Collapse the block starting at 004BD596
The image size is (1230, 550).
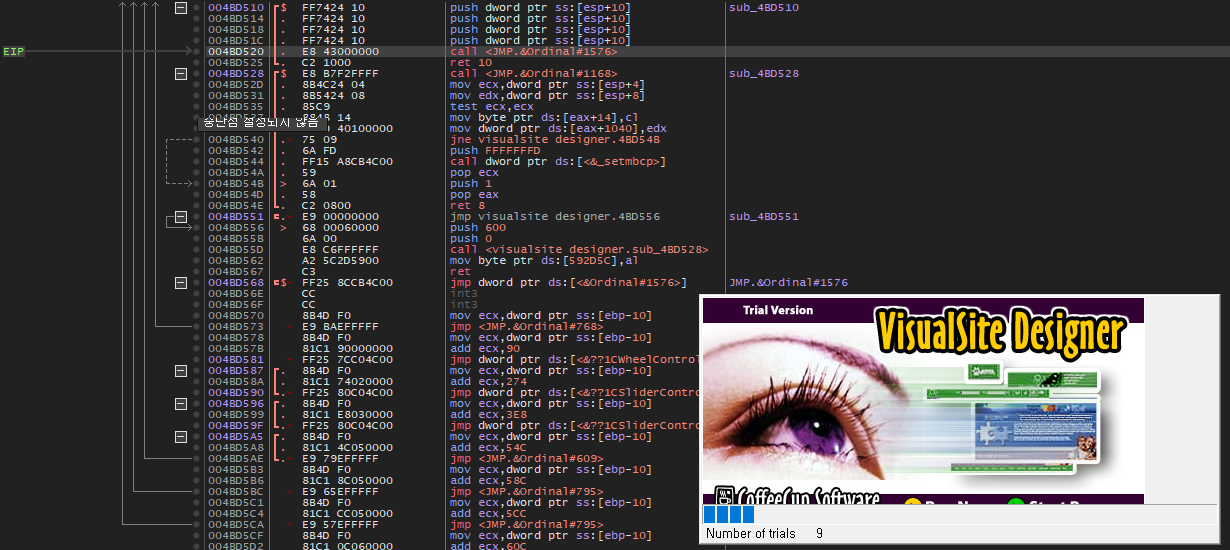point(181,403)
